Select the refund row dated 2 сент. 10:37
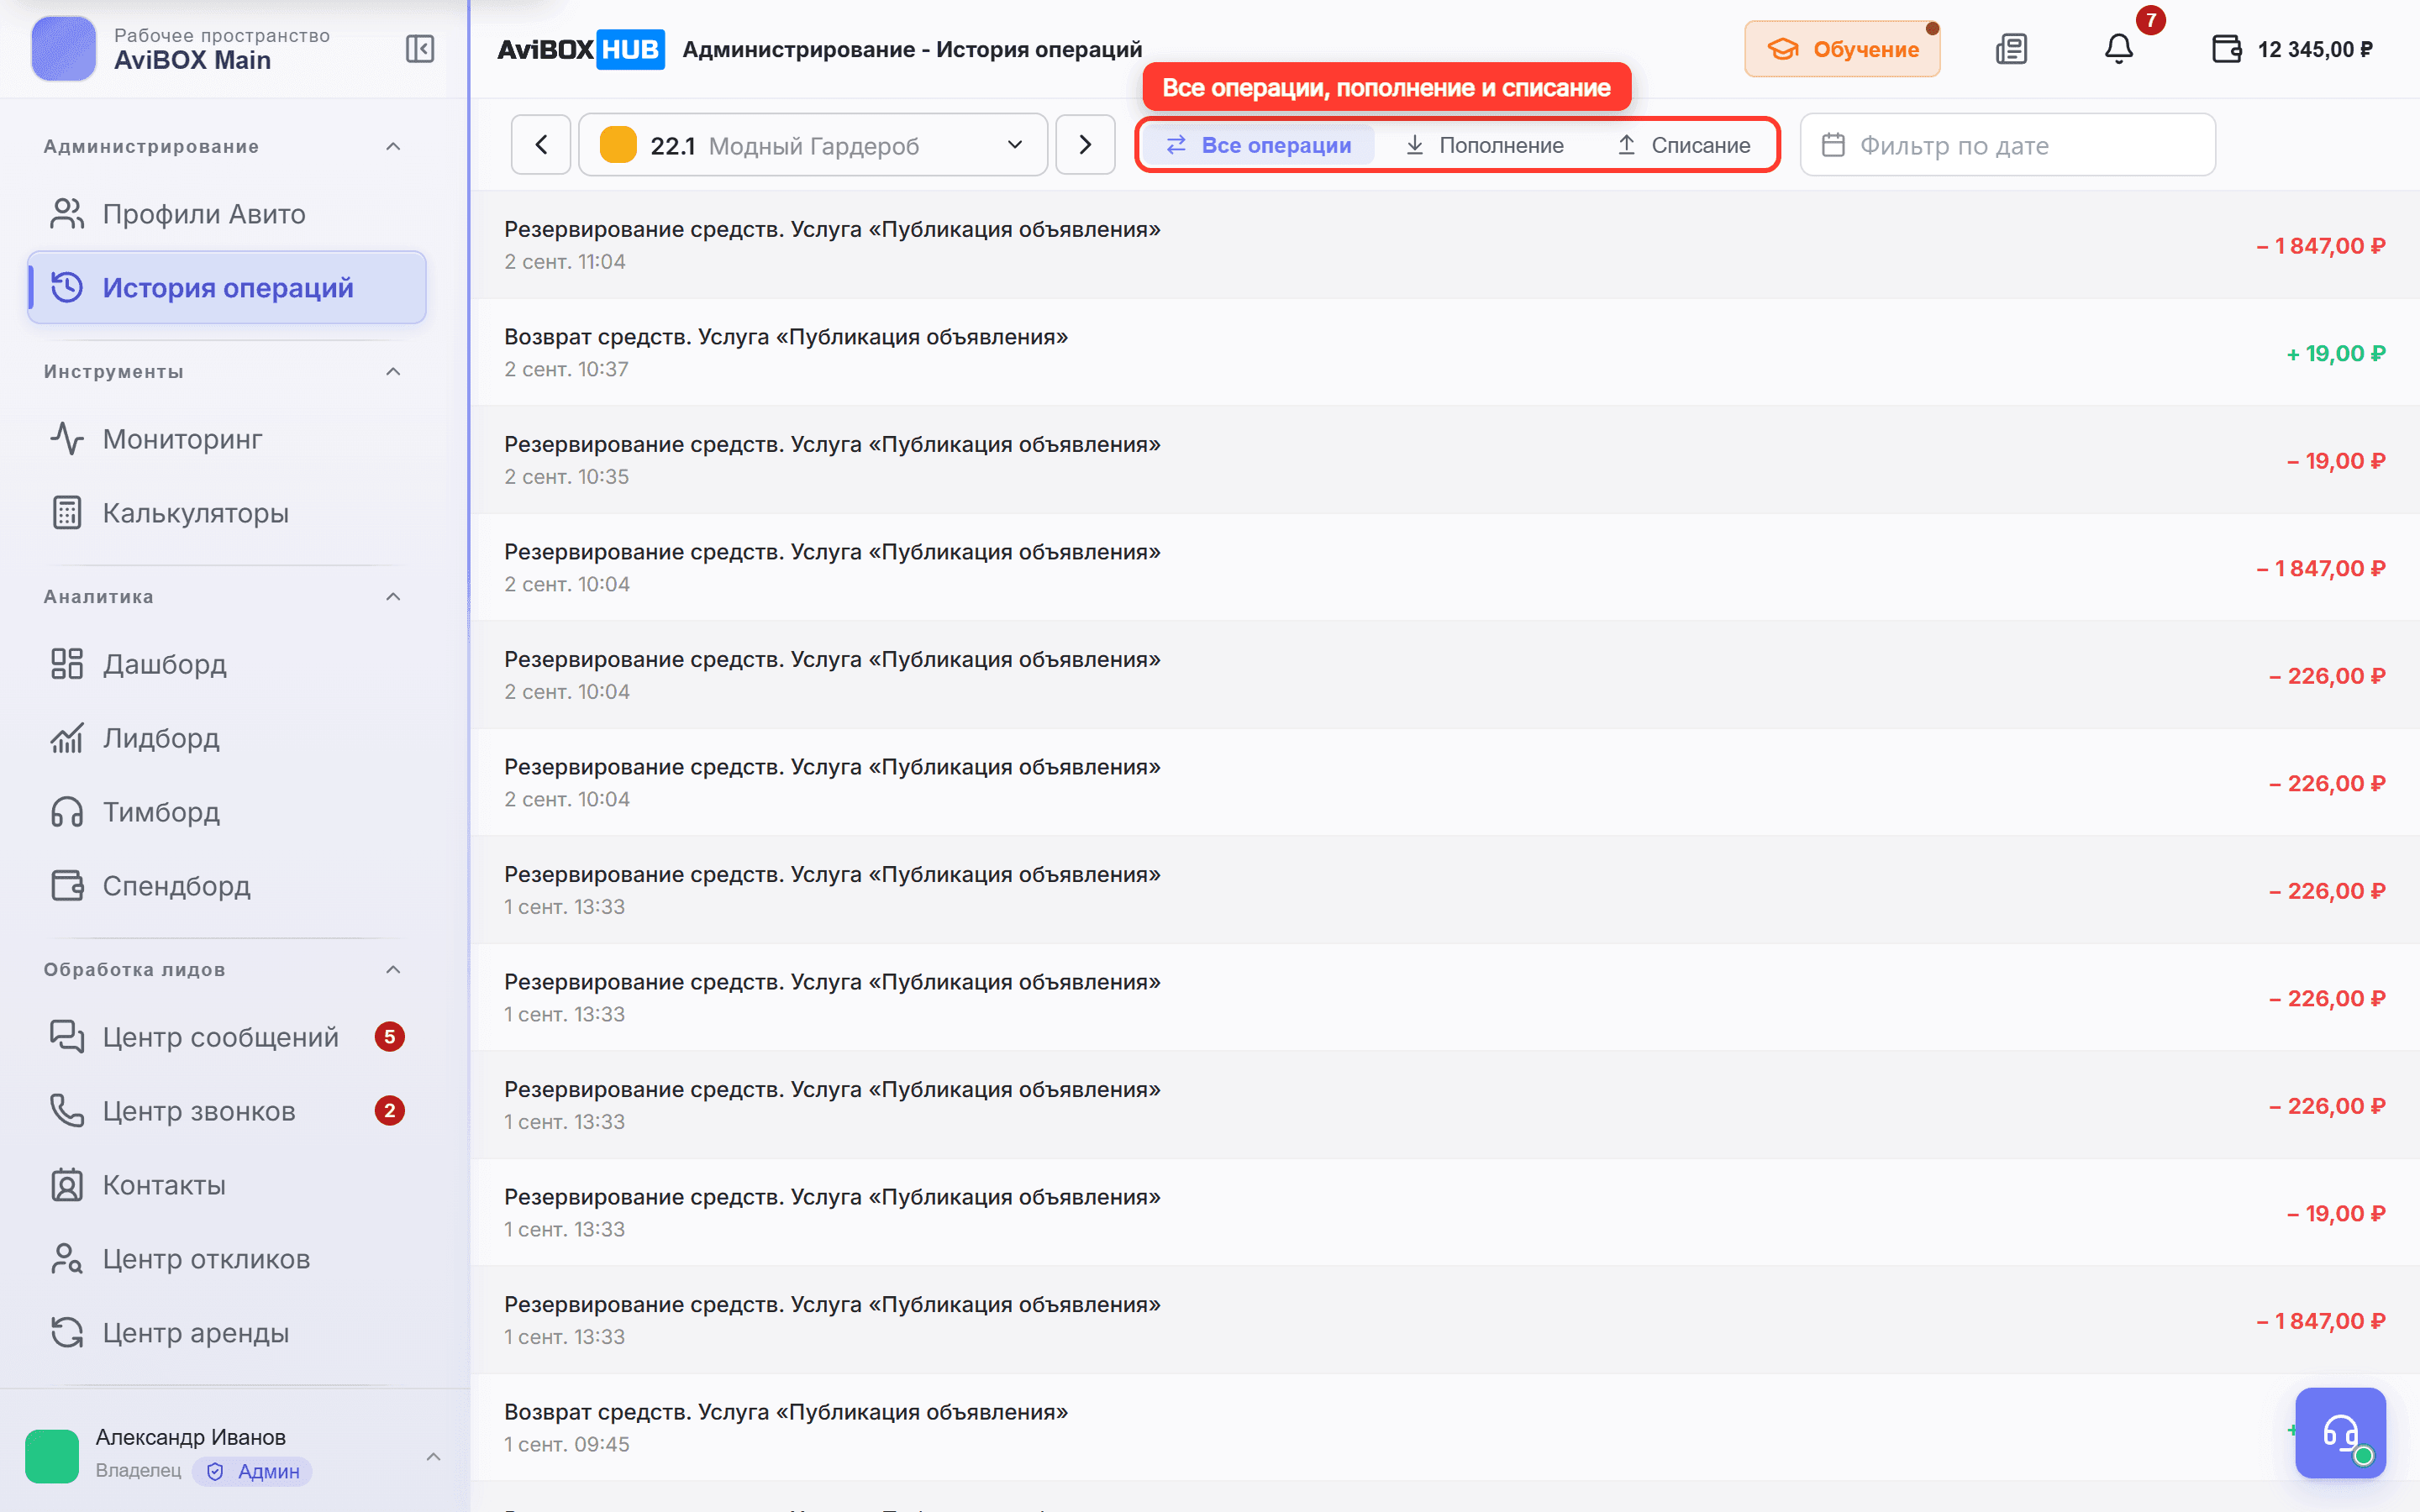2420x1512 pixels. tap(1445, 353)
